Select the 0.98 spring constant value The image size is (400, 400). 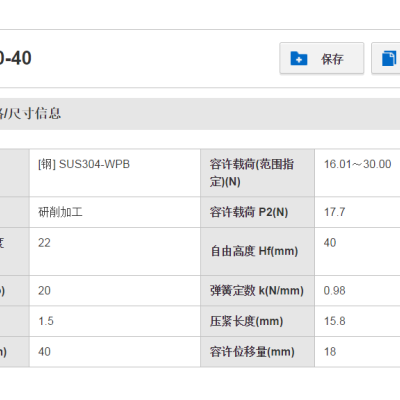click(334, 290)
